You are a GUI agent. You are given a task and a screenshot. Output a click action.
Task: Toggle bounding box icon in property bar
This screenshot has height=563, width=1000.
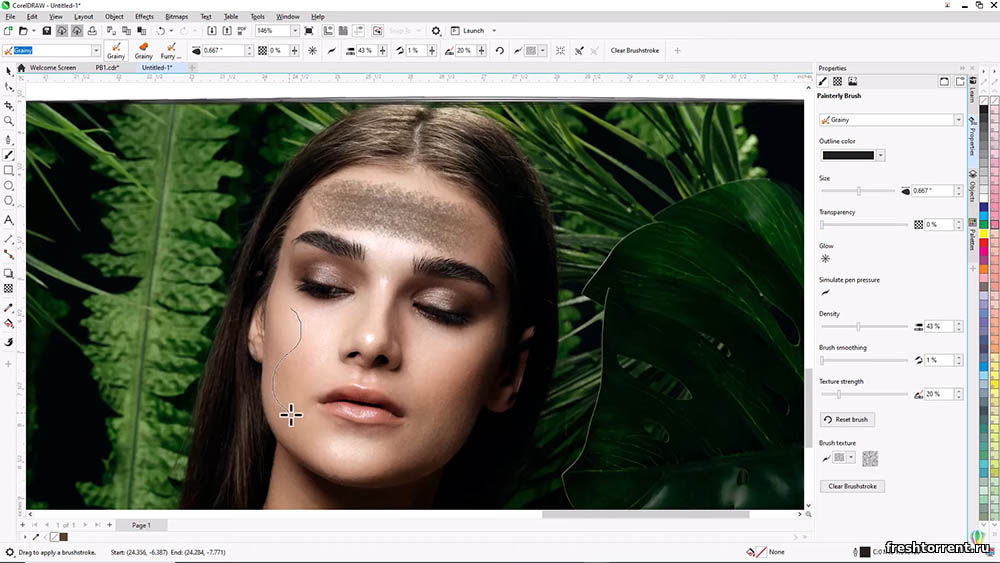tap(560, 50)
